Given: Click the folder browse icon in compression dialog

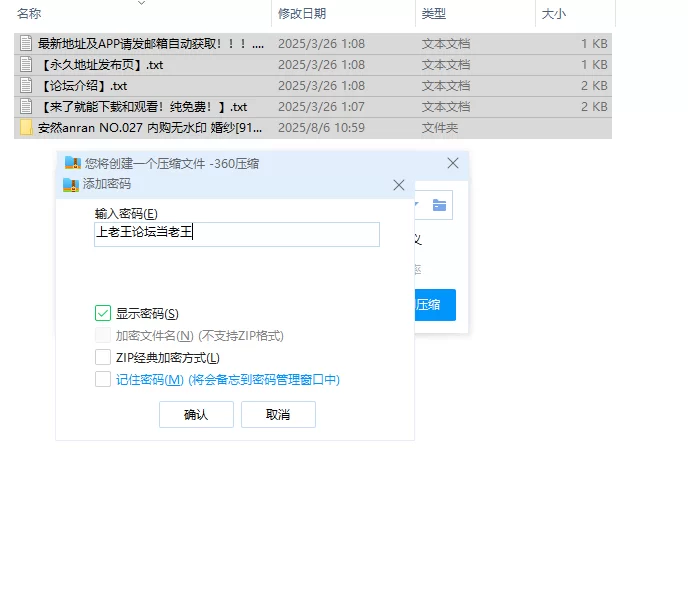Looking at the screenshot, I should pyautogui.click(x=439, y=205).
